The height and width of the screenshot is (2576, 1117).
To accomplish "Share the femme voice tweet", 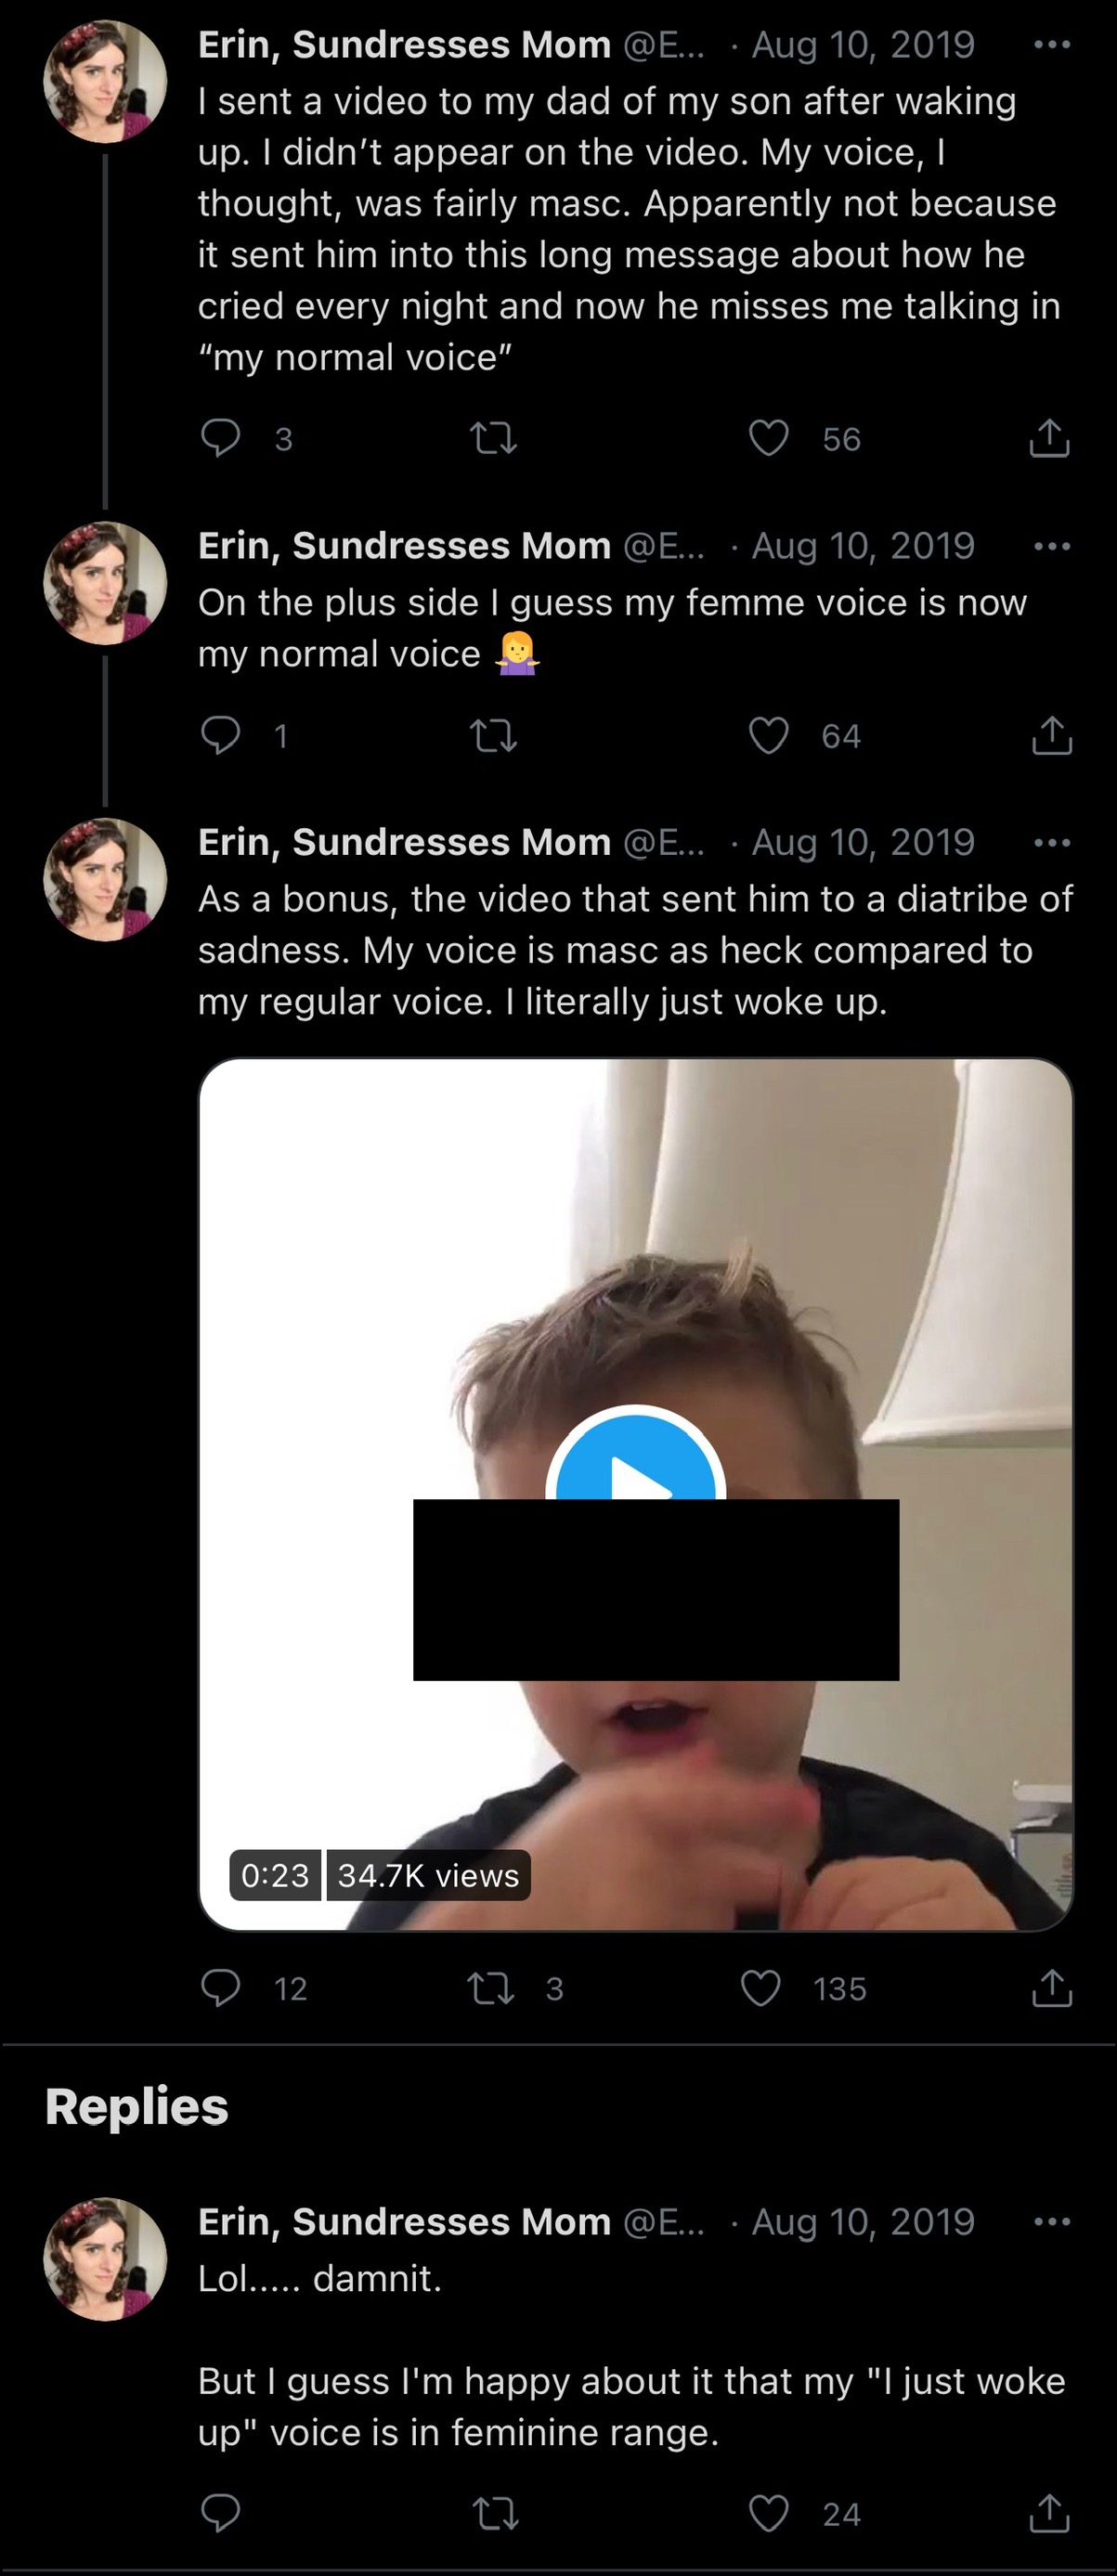I will (1051, 735).
